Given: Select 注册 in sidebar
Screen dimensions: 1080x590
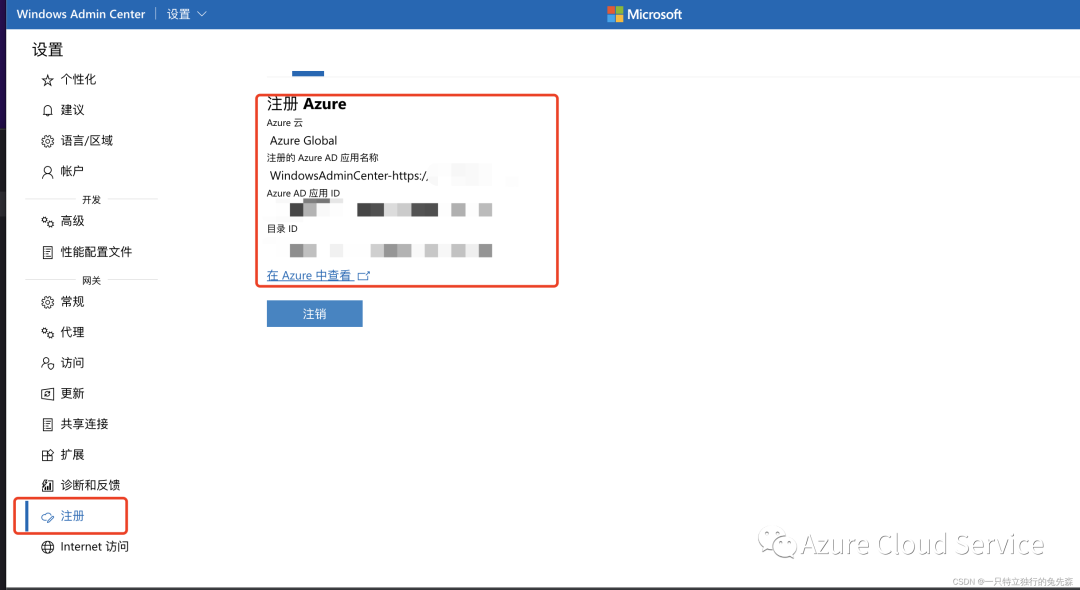Looking at the screenshot, I should pyautogui.click(x=72, y=516).
